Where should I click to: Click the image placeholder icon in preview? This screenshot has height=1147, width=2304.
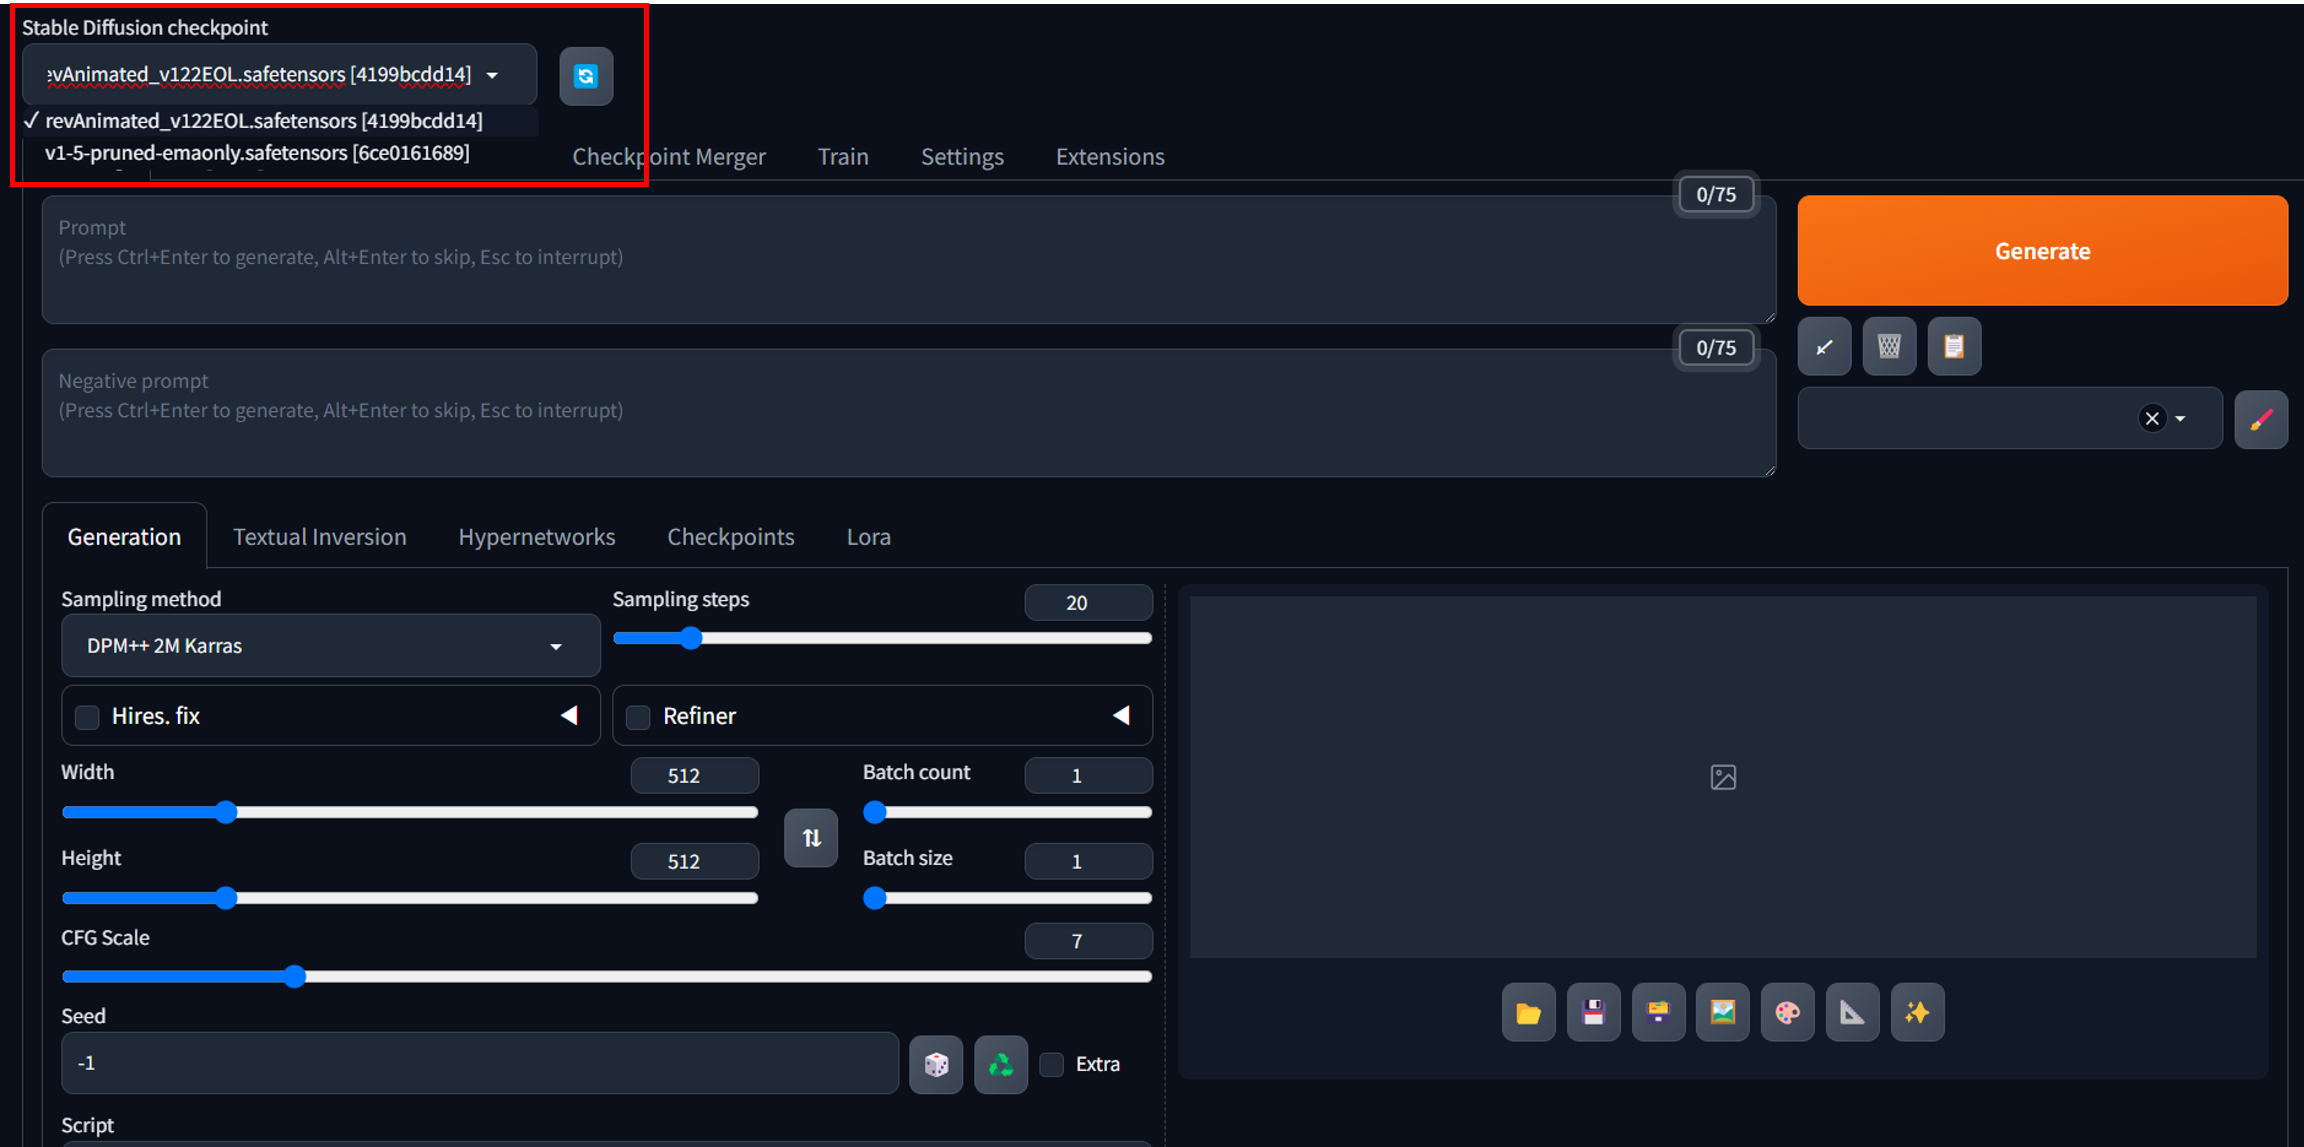(1723, 777)
